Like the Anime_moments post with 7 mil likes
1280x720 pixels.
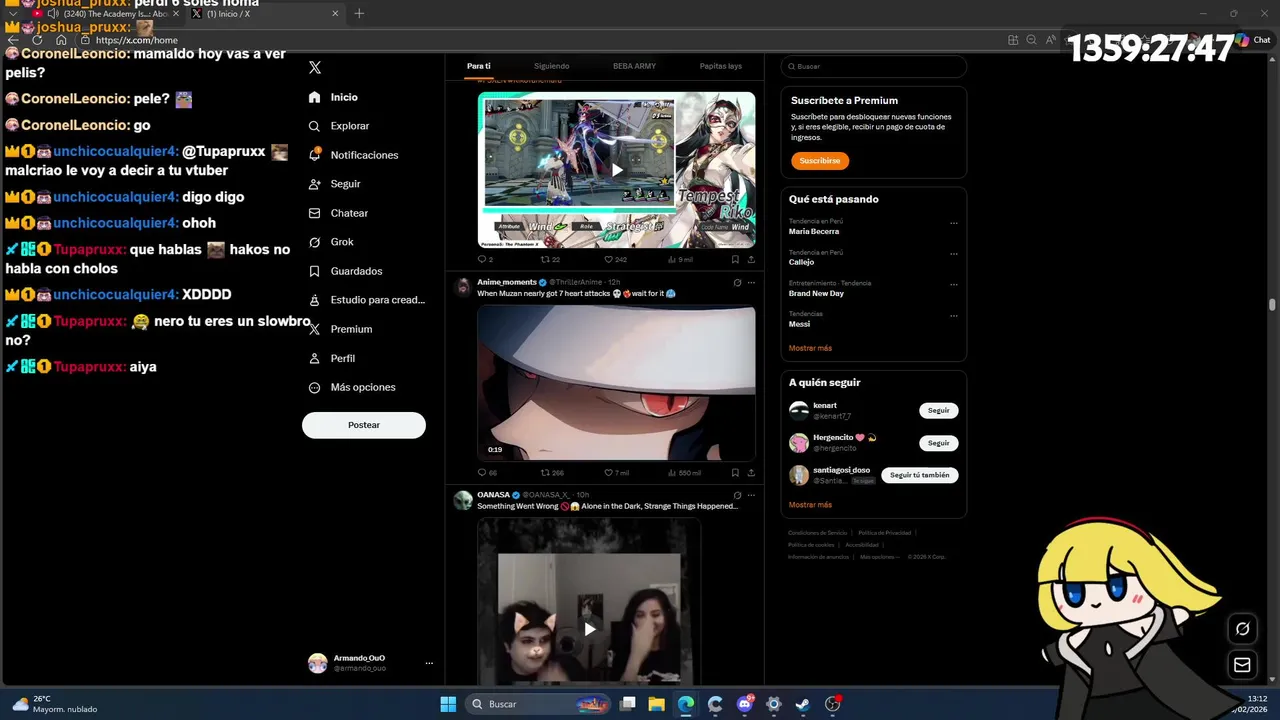point(617,472)
